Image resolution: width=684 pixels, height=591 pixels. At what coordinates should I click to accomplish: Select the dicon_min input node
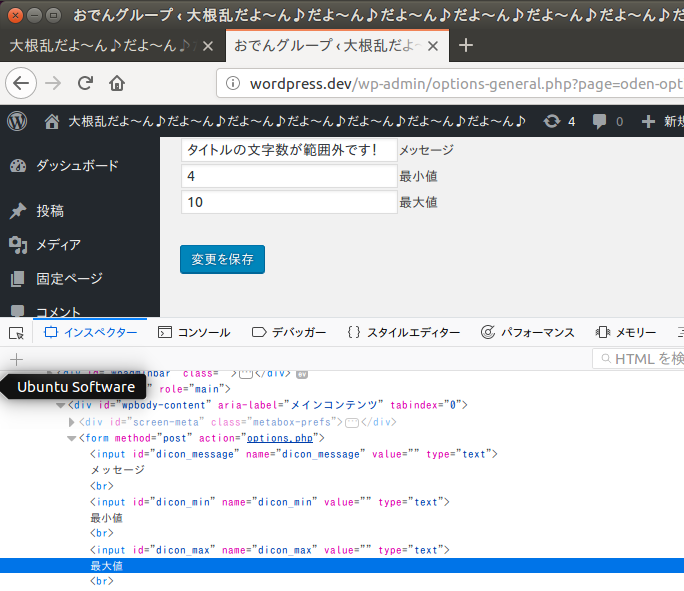coord(270,502)
